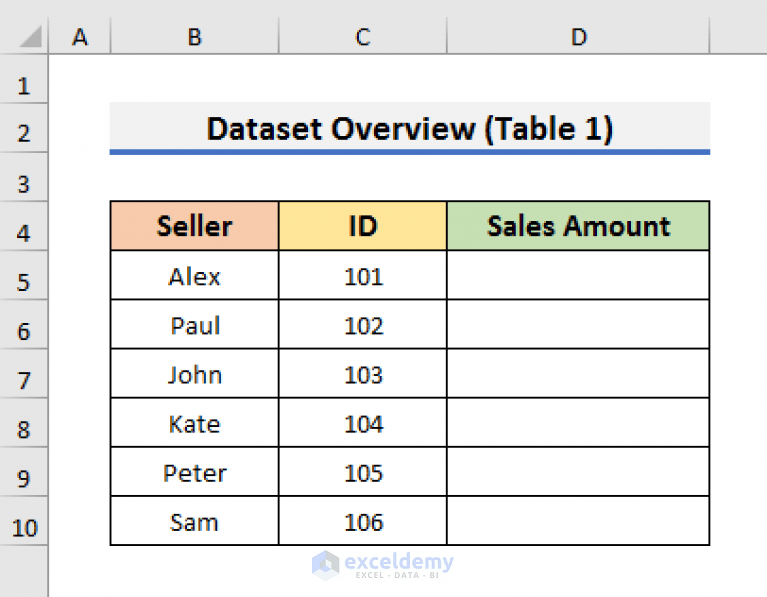
Task: Select row 6 header
Action: tap(24, 324)
